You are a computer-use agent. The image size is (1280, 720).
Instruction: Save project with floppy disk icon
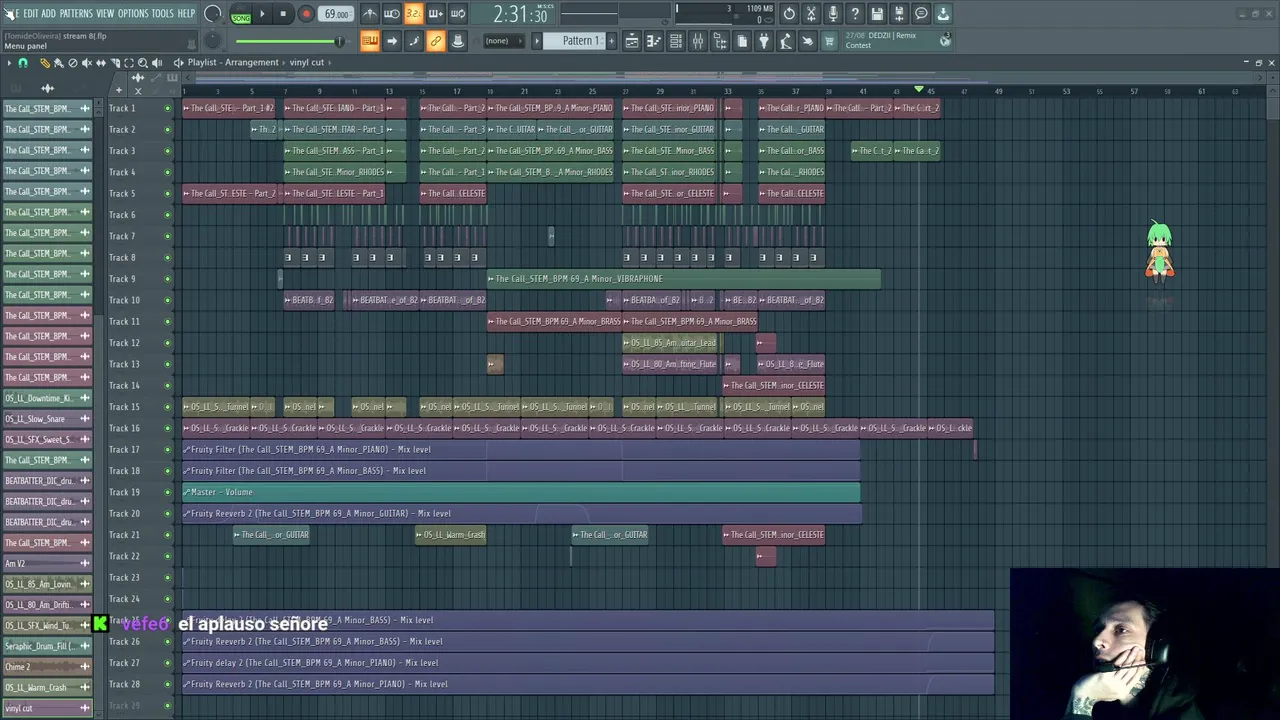click(x=877, y=14)
